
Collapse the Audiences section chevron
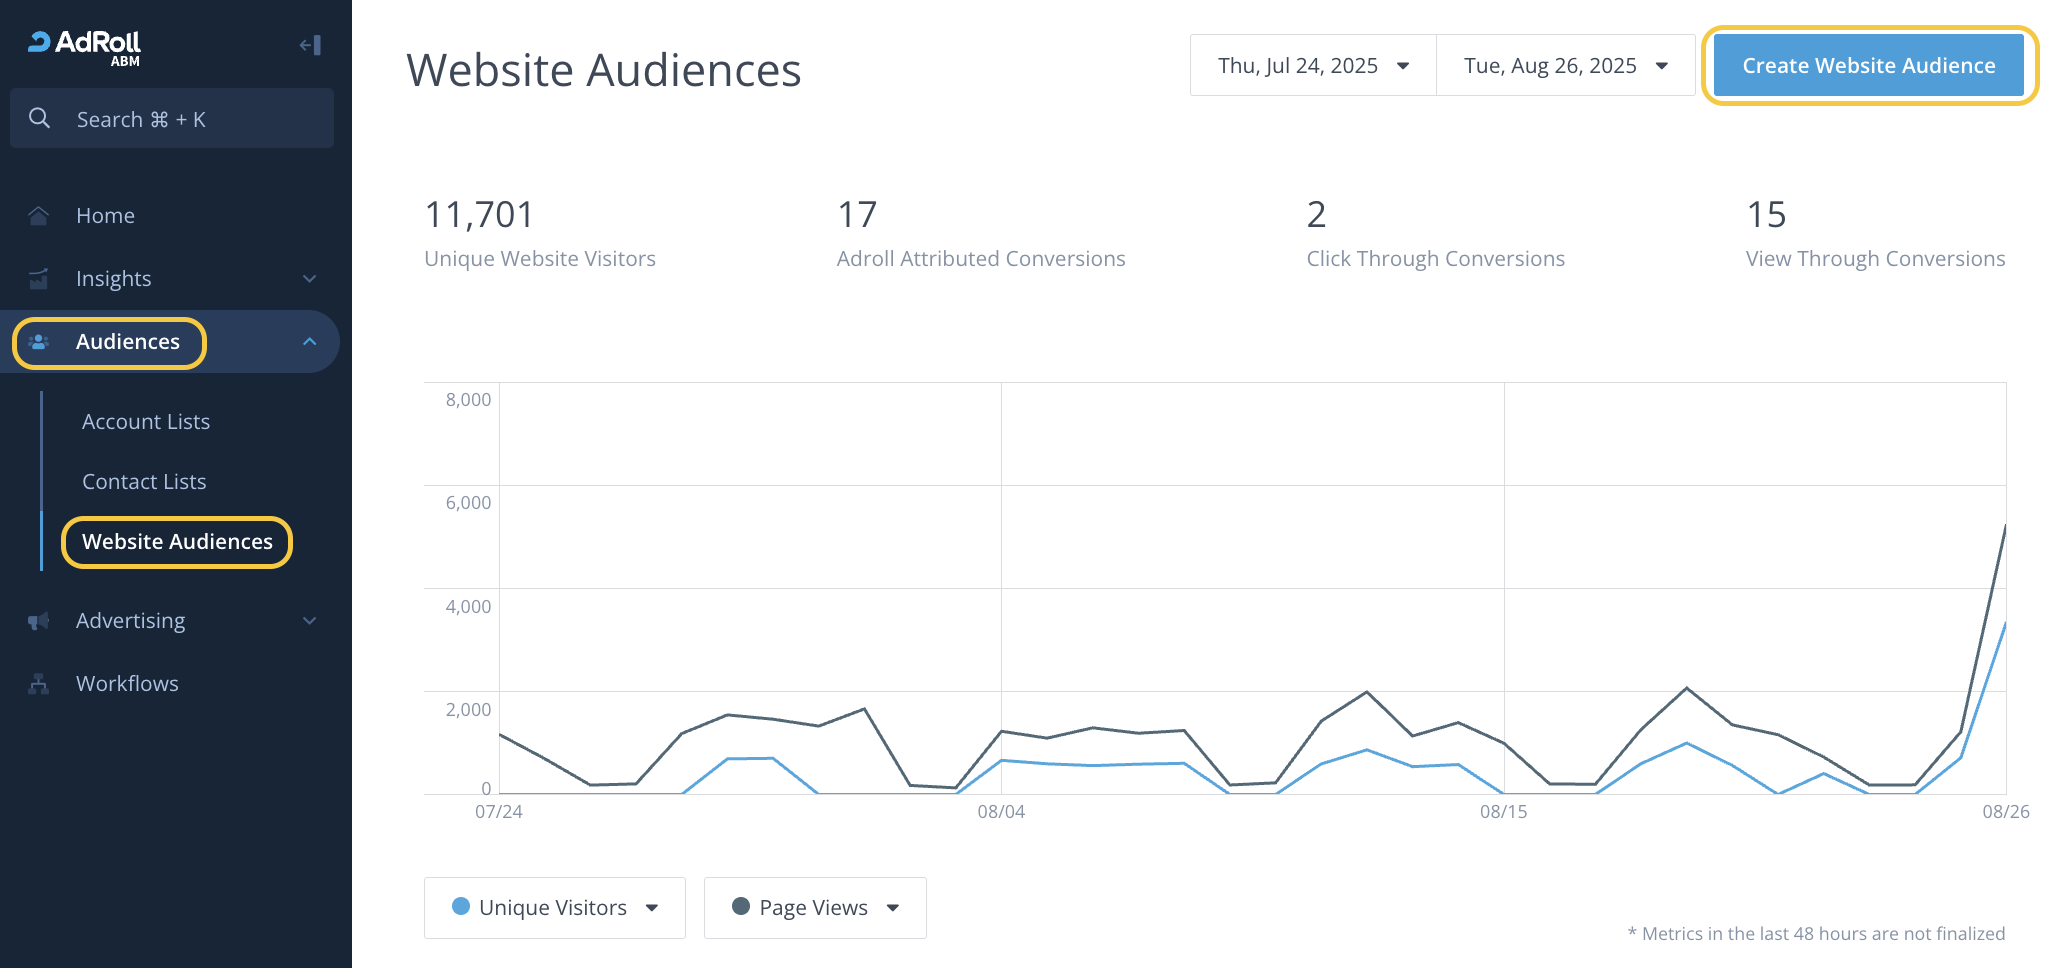pyautogui.click(x=310, y=342)
